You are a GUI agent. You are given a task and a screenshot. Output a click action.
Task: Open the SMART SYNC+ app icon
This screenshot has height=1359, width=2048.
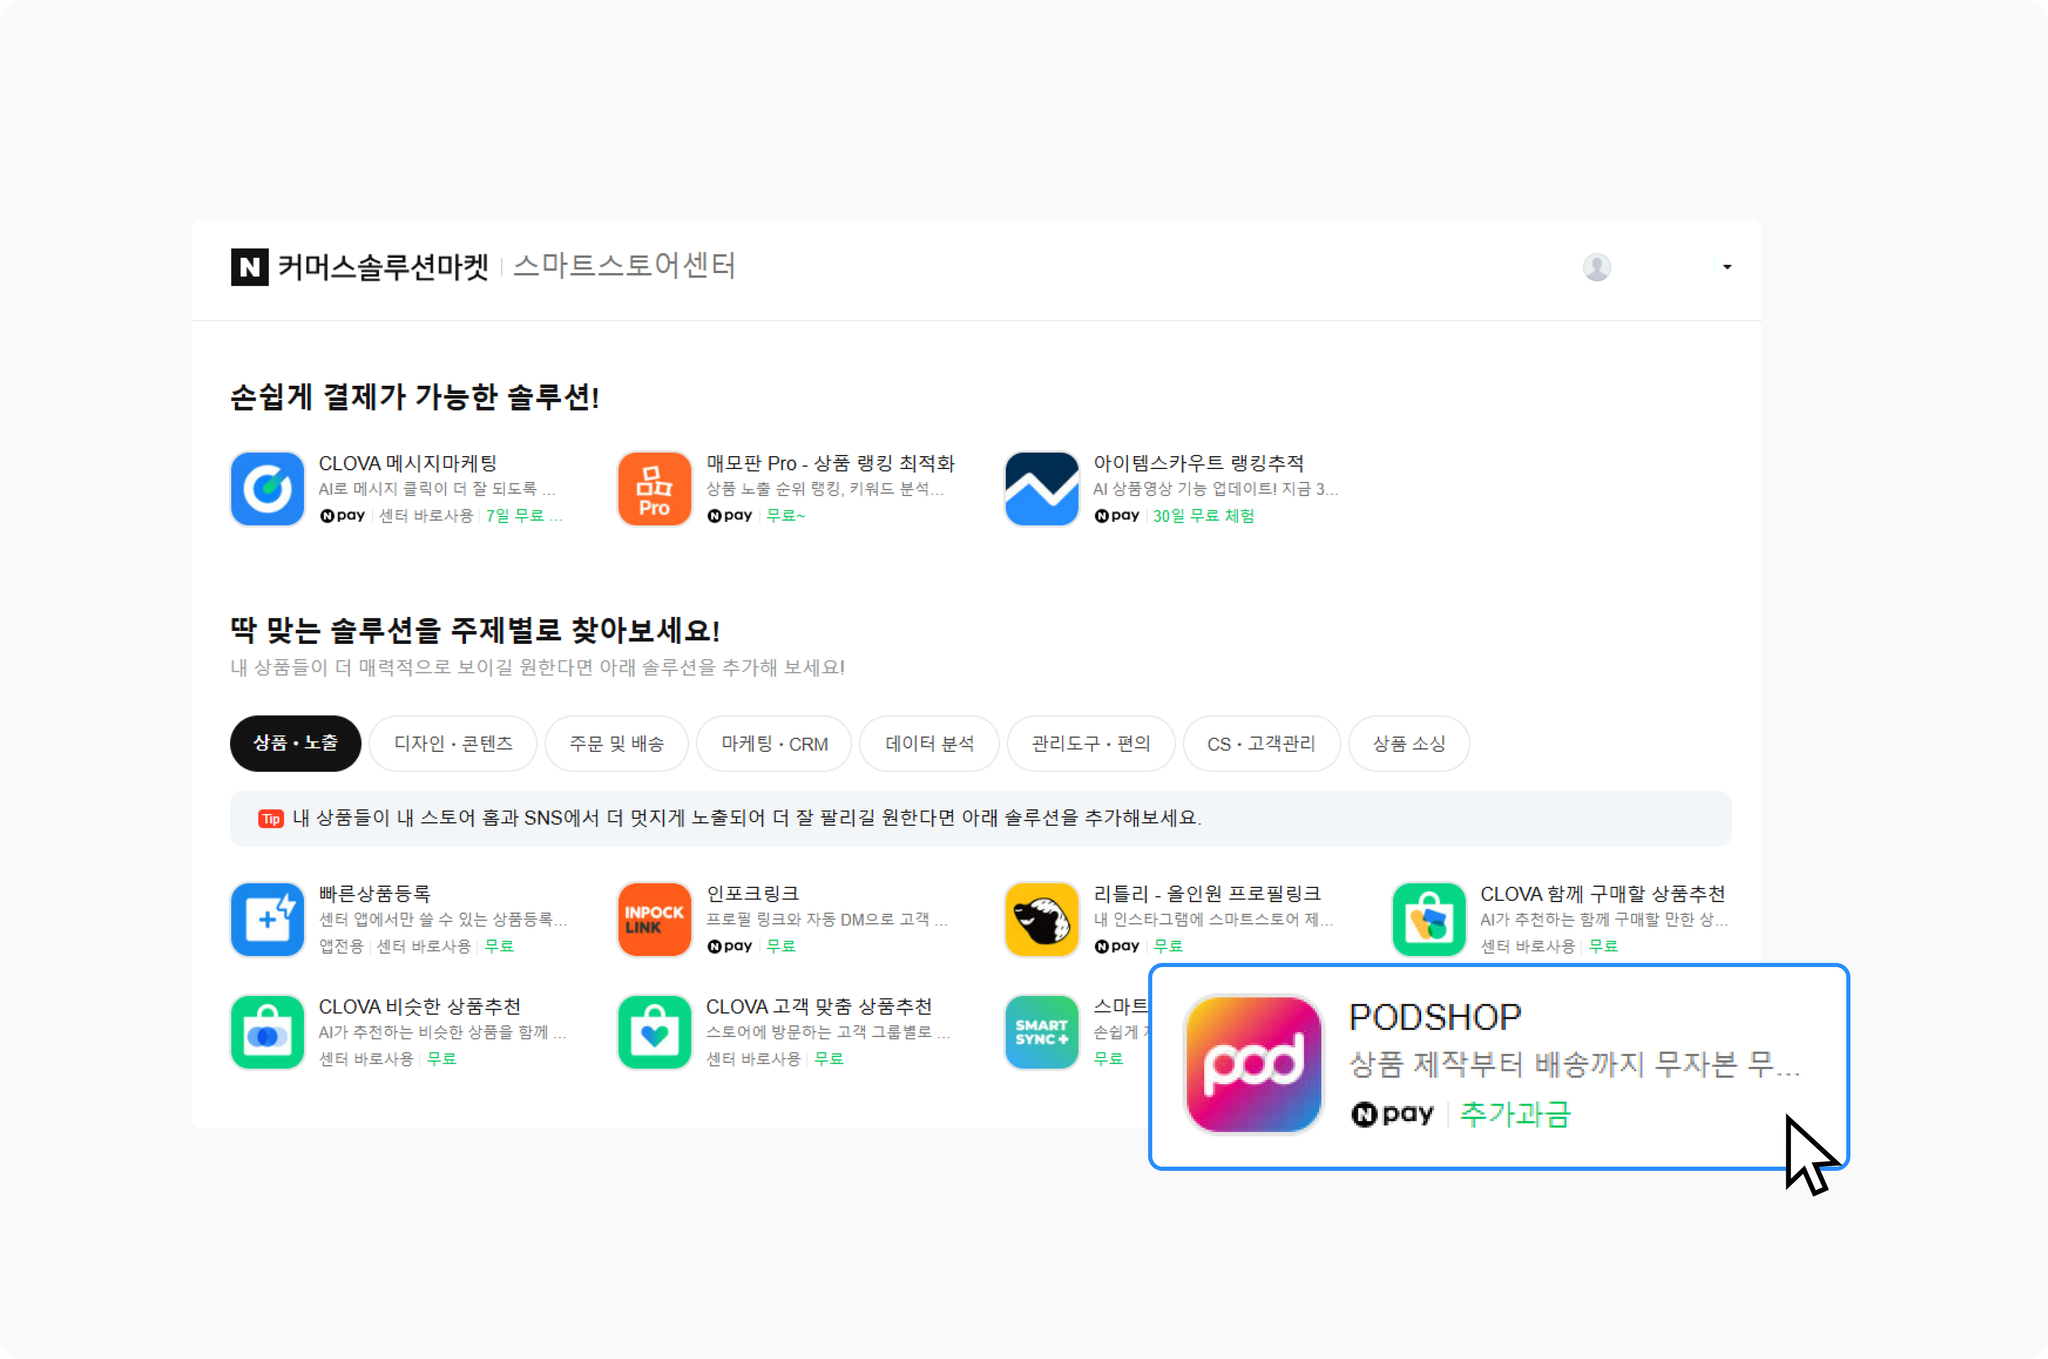(1041, 1032)
